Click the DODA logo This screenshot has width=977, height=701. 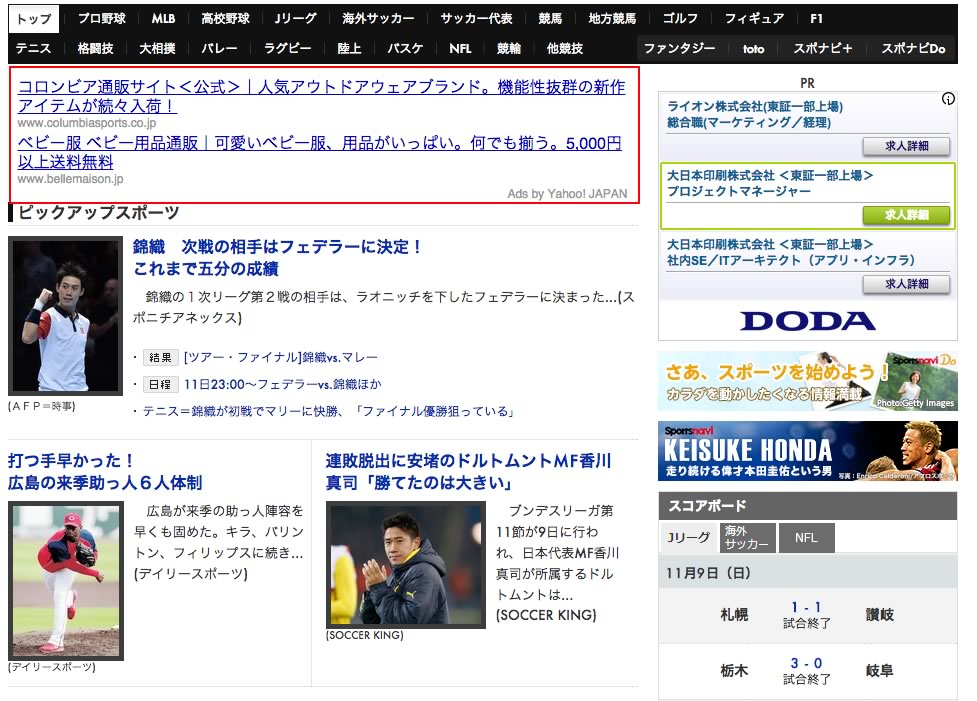coord(808,321)
